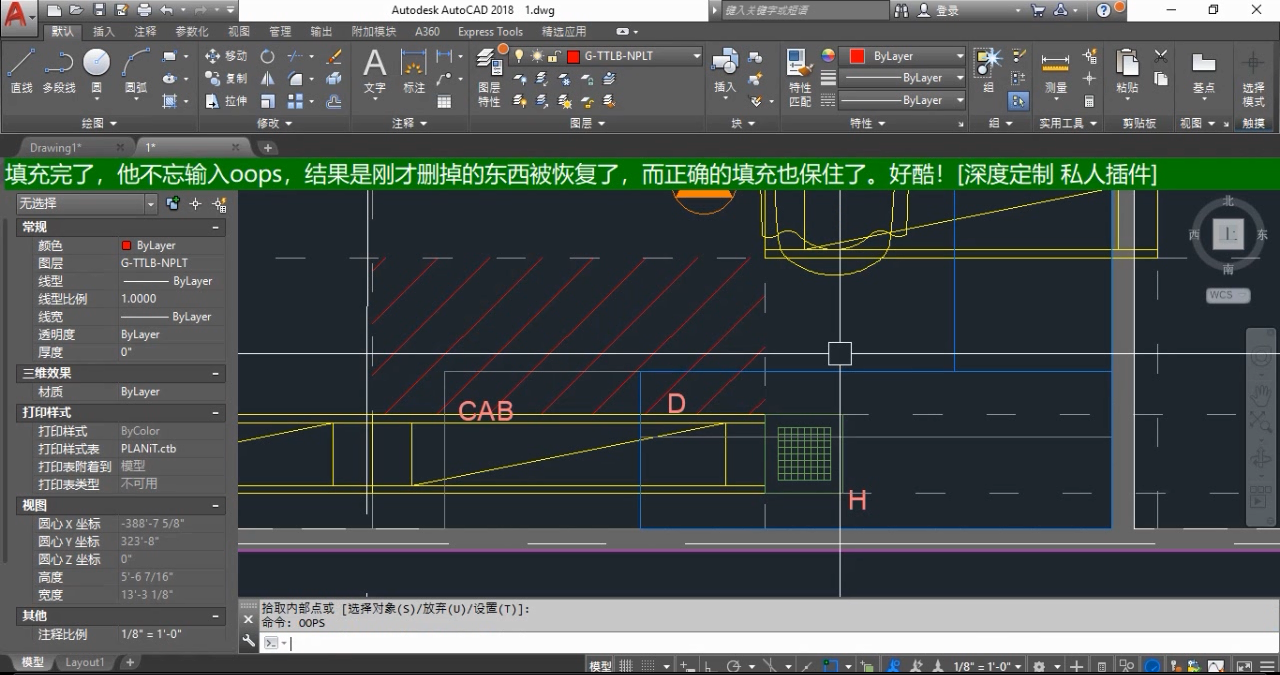
Task: Activate the Copy (复制) tool
Action: [x=226, y=78]
